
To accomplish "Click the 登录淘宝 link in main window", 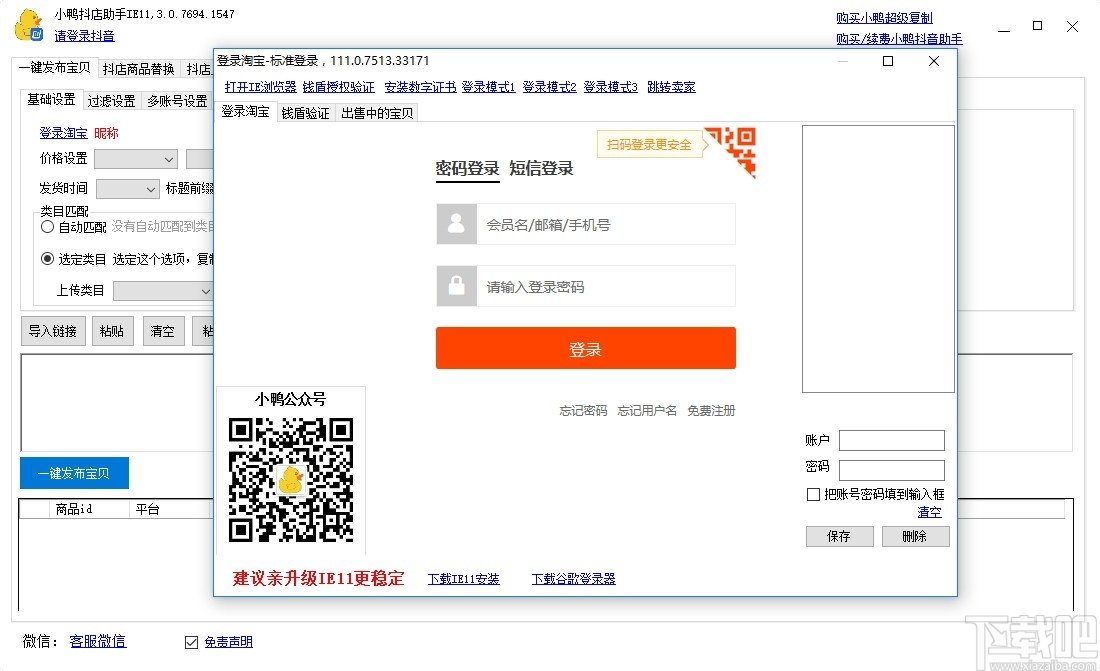I will coord(63,133).
